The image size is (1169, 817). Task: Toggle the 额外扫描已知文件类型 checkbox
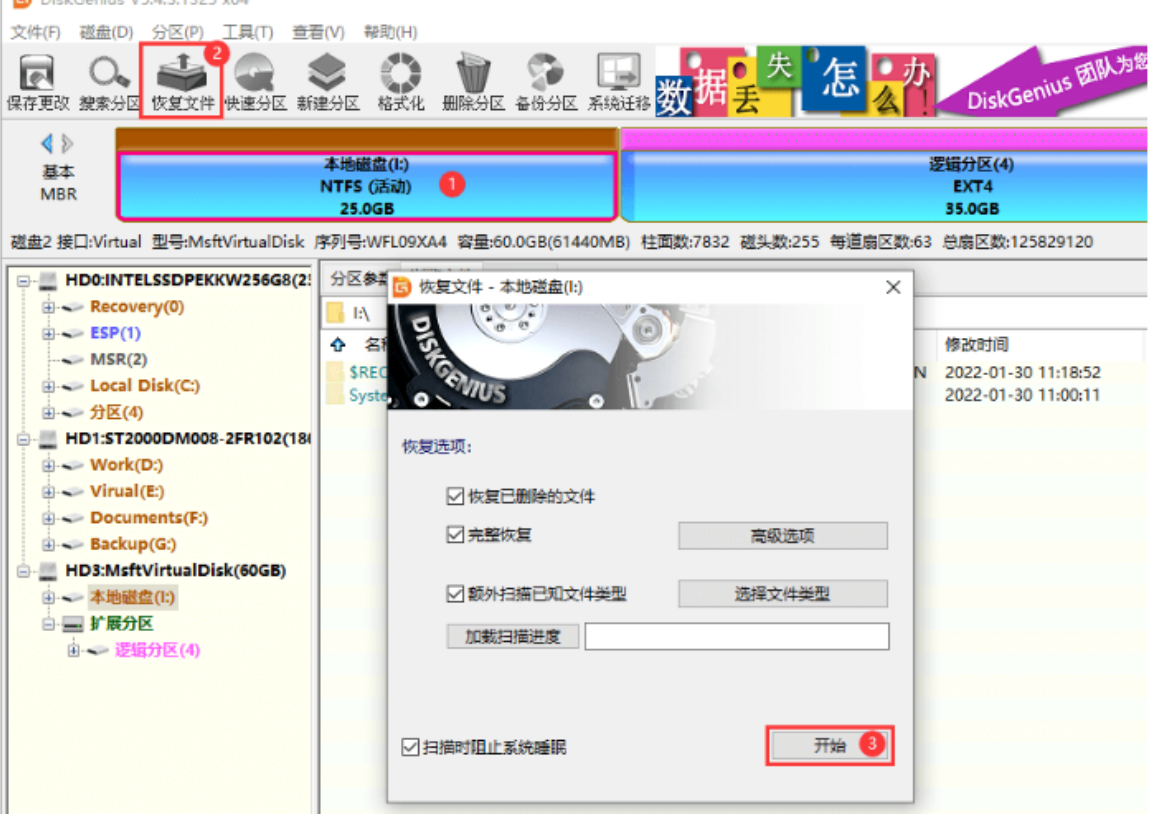tap(455, 593)
